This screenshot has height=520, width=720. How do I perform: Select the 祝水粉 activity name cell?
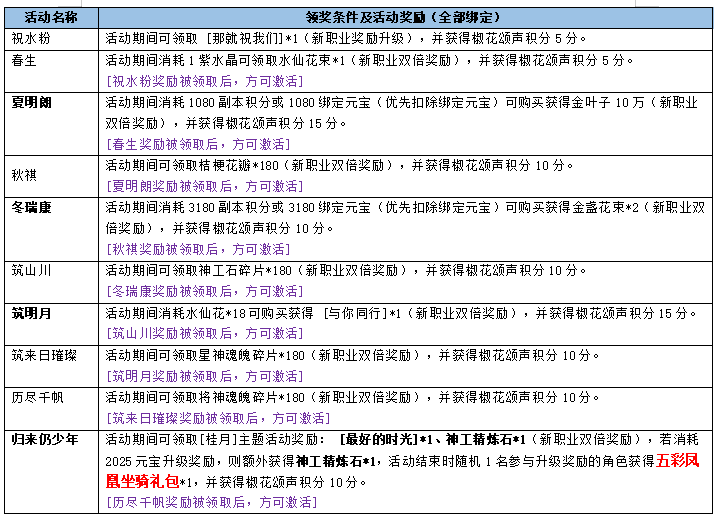[x=51, y=39]
